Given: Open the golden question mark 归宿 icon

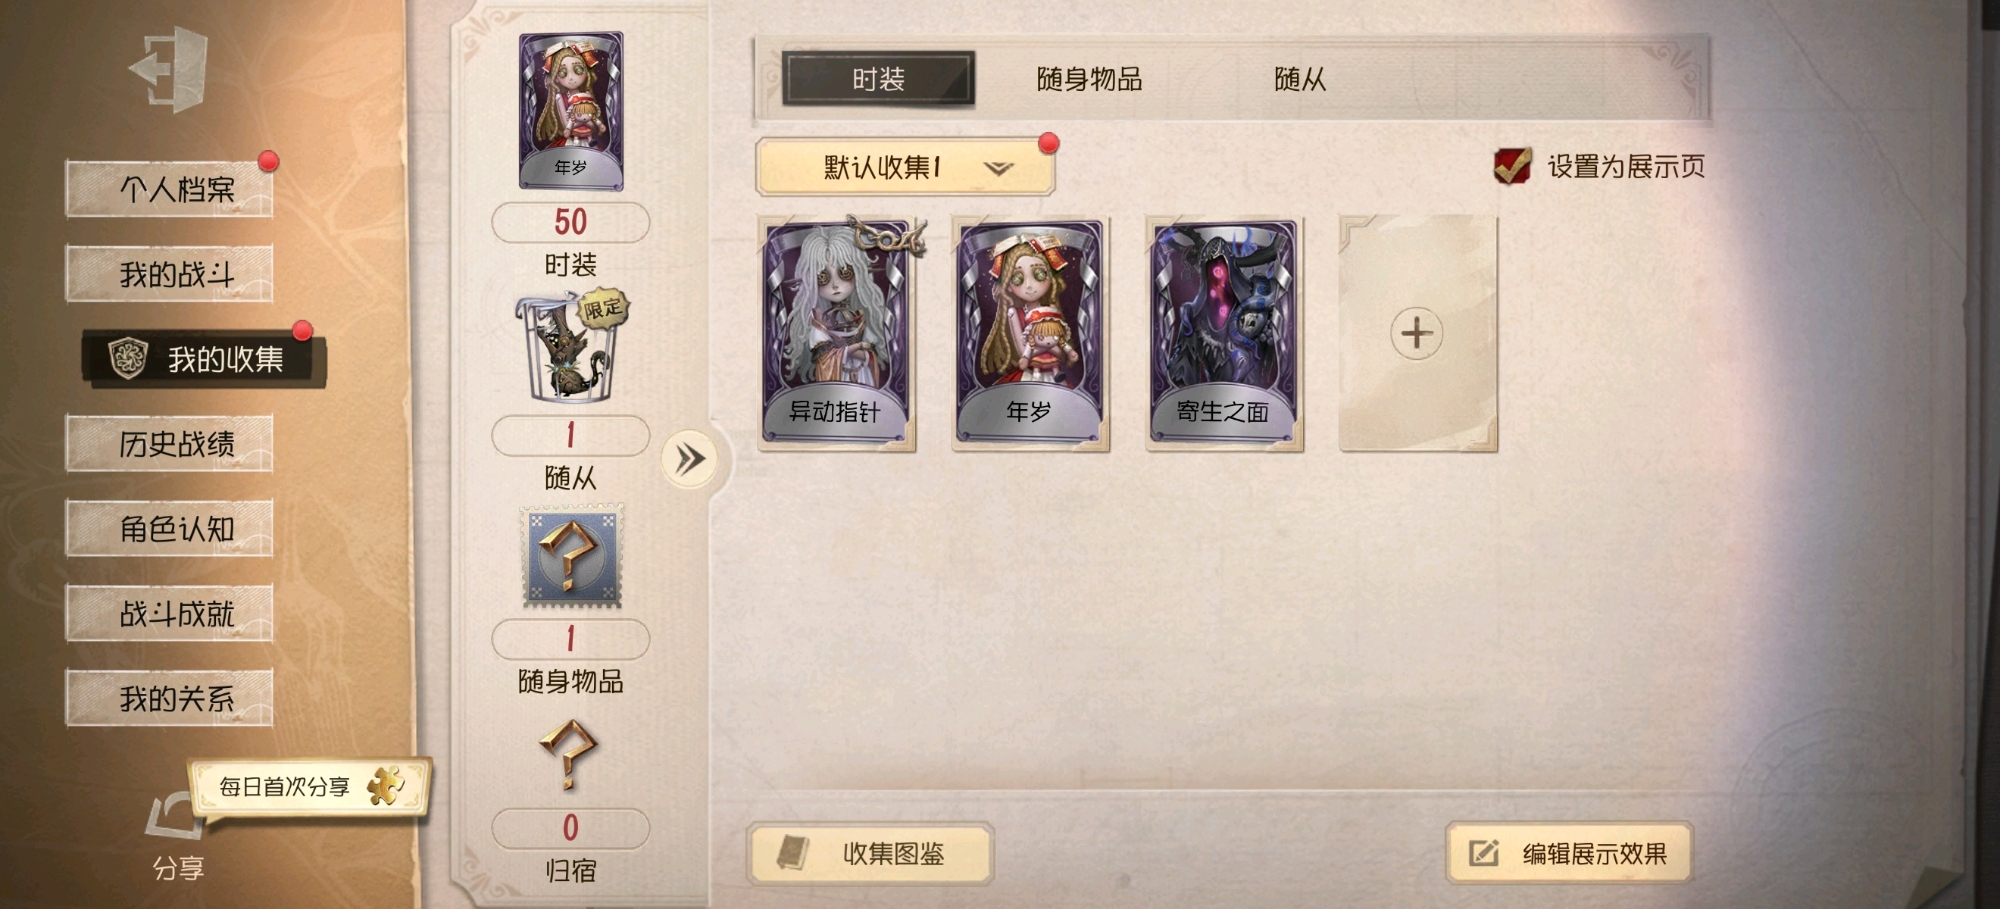Looking at the screenshot, I should (569, 753).
